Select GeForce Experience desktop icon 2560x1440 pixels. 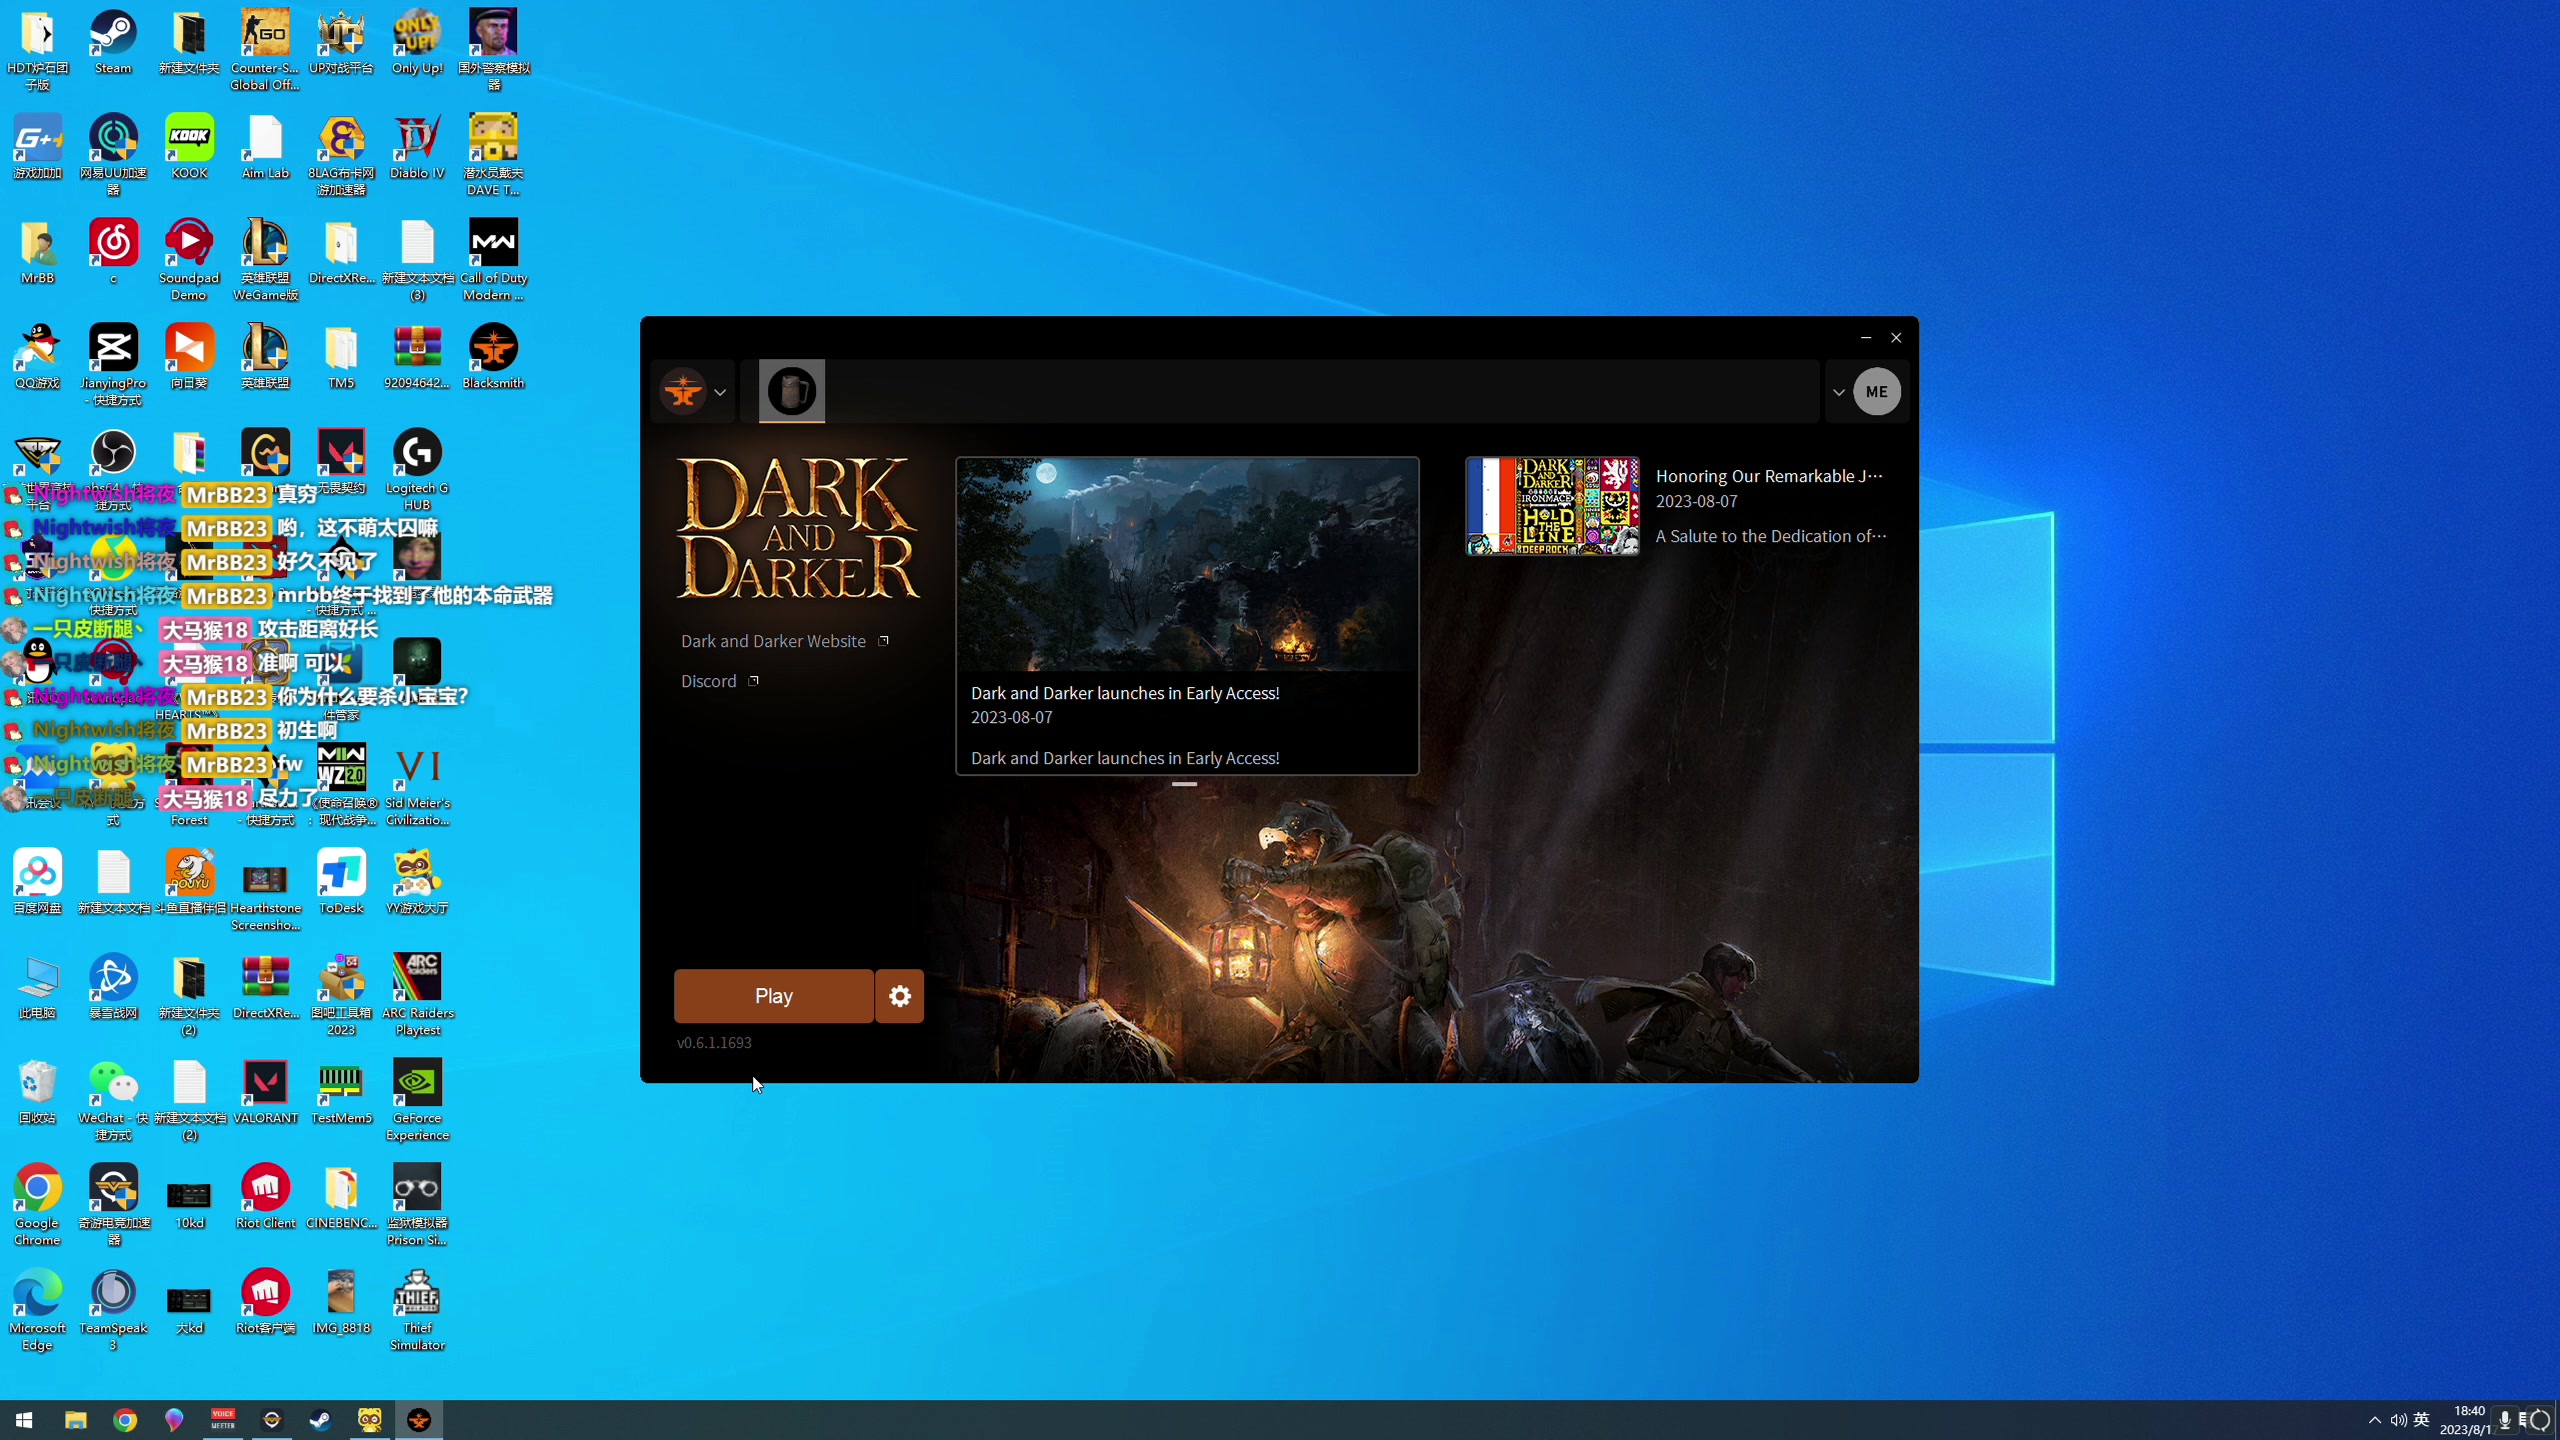[x=417, y=1100]
